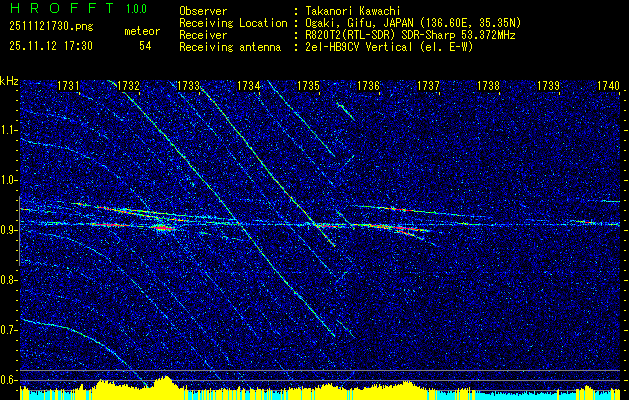
Task: Click the 0.7 kHz frequency label
Action: tap(10, 330)
